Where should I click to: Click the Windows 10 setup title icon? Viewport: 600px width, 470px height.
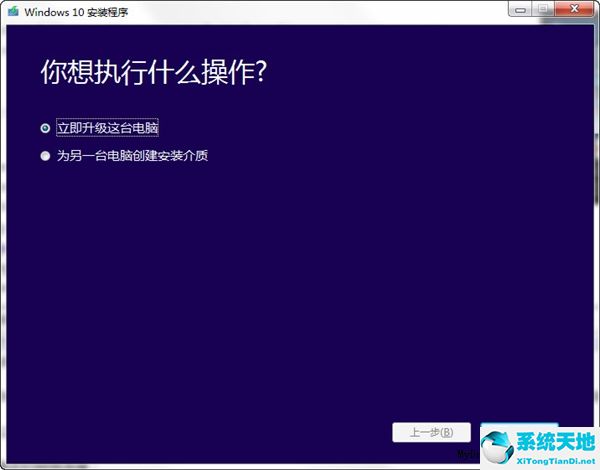click(x=13, y=11)
